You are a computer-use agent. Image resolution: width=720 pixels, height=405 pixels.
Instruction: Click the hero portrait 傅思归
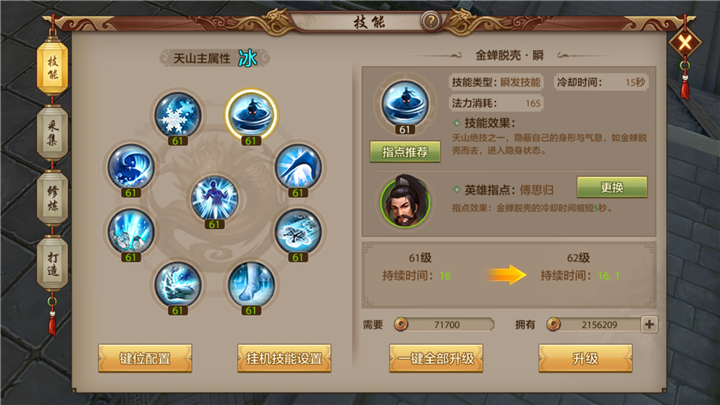point(405,201)
